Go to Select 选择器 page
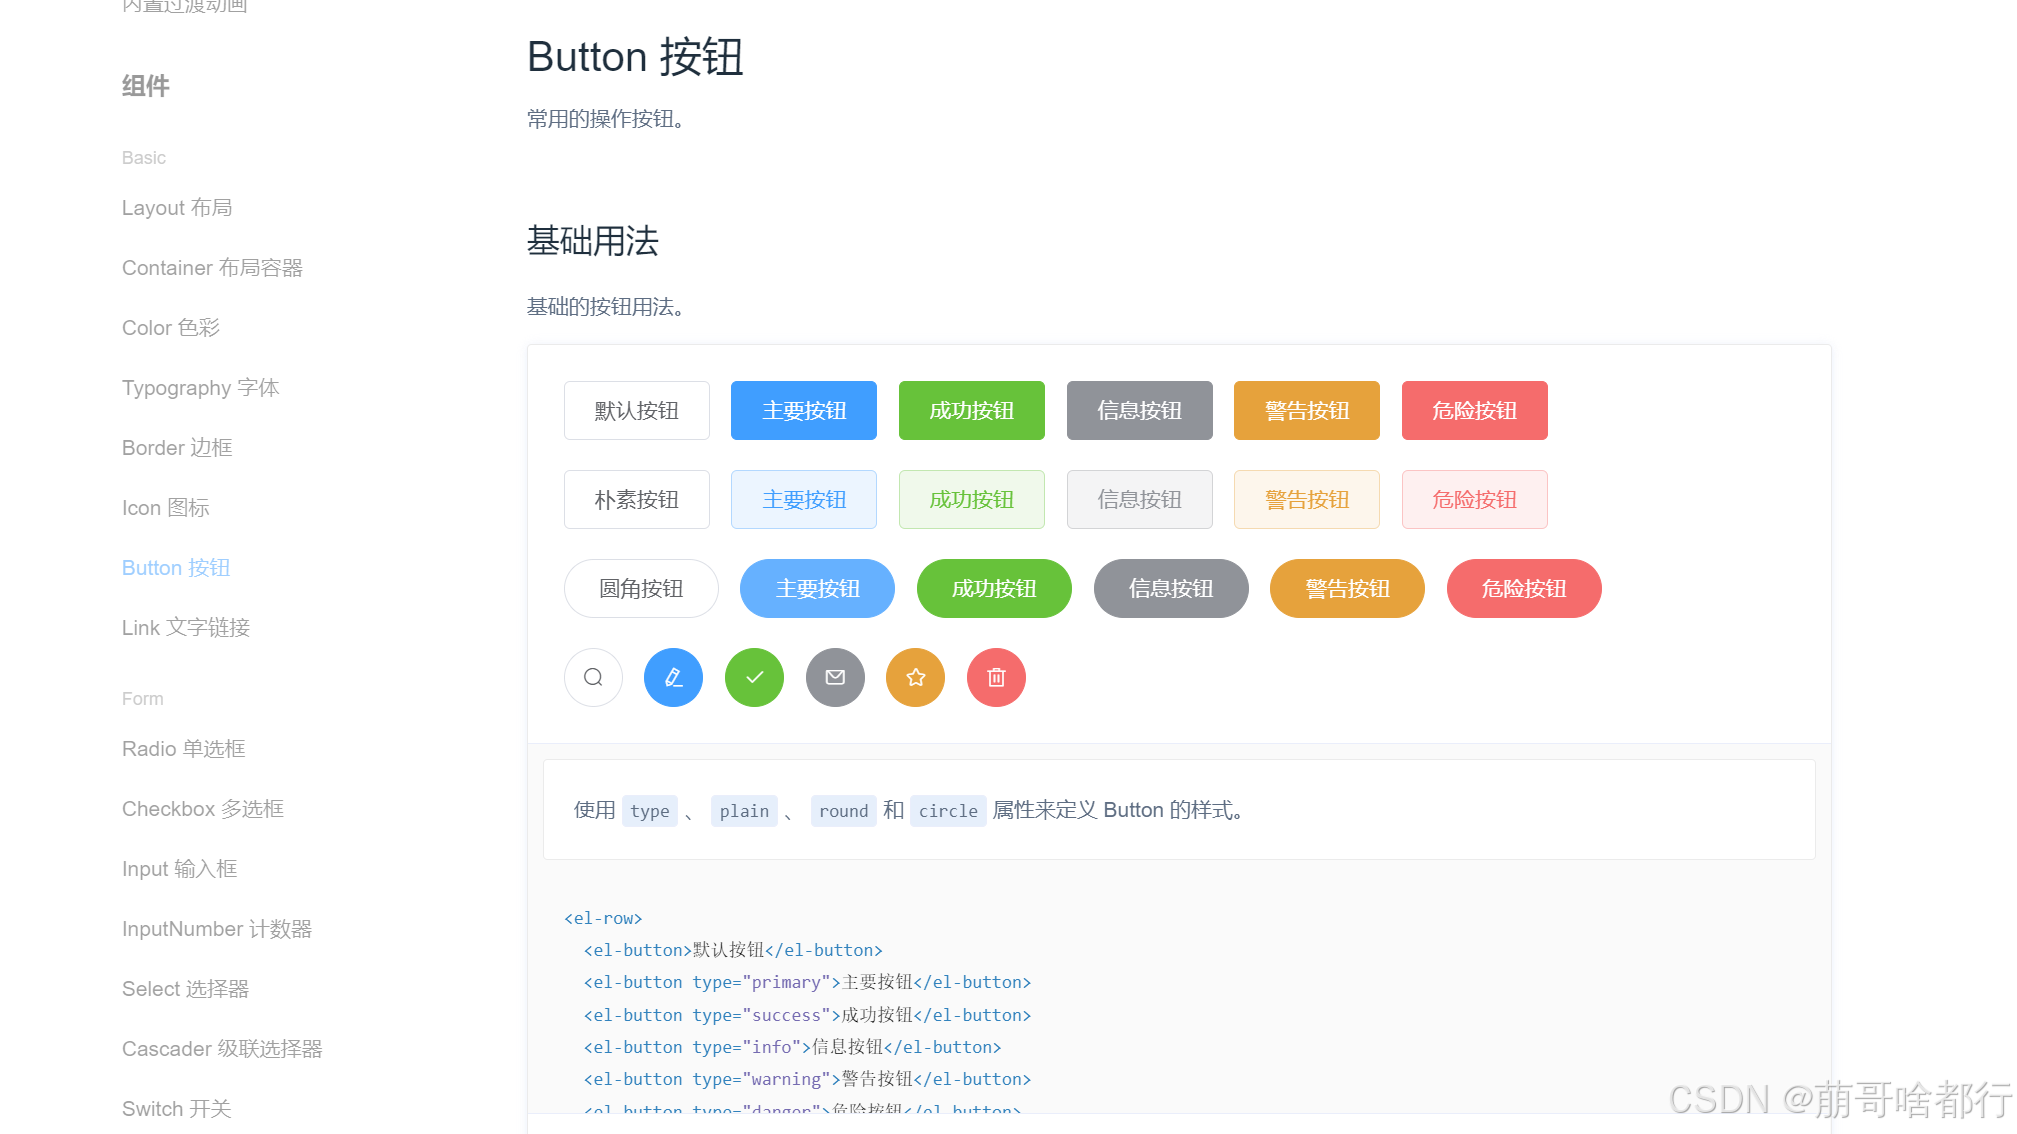The image size is (2017, 1134). [x=186, y=989]
